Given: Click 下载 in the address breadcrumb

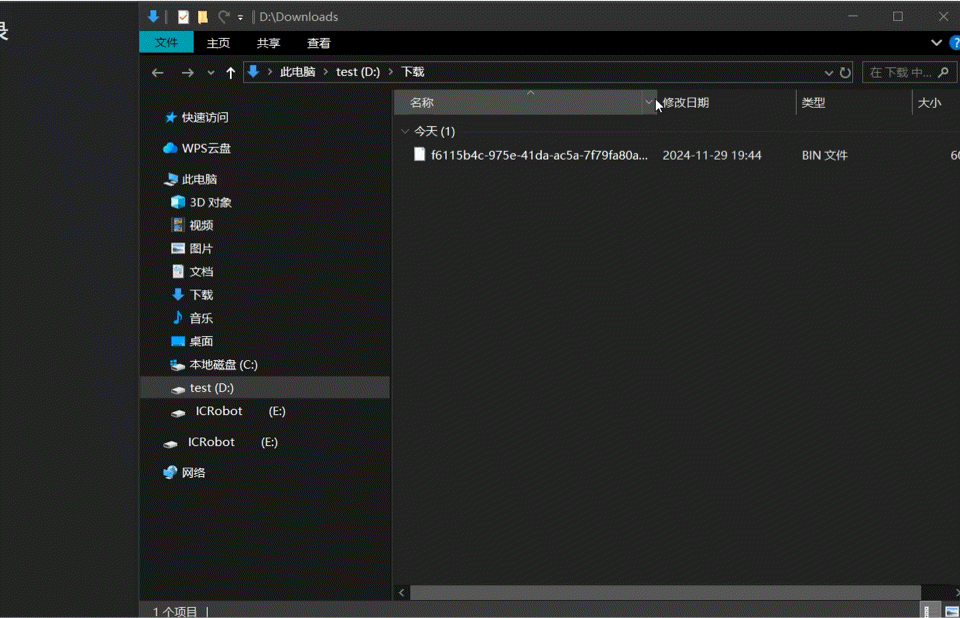Looking at the screenshot, I should (413, 72).
